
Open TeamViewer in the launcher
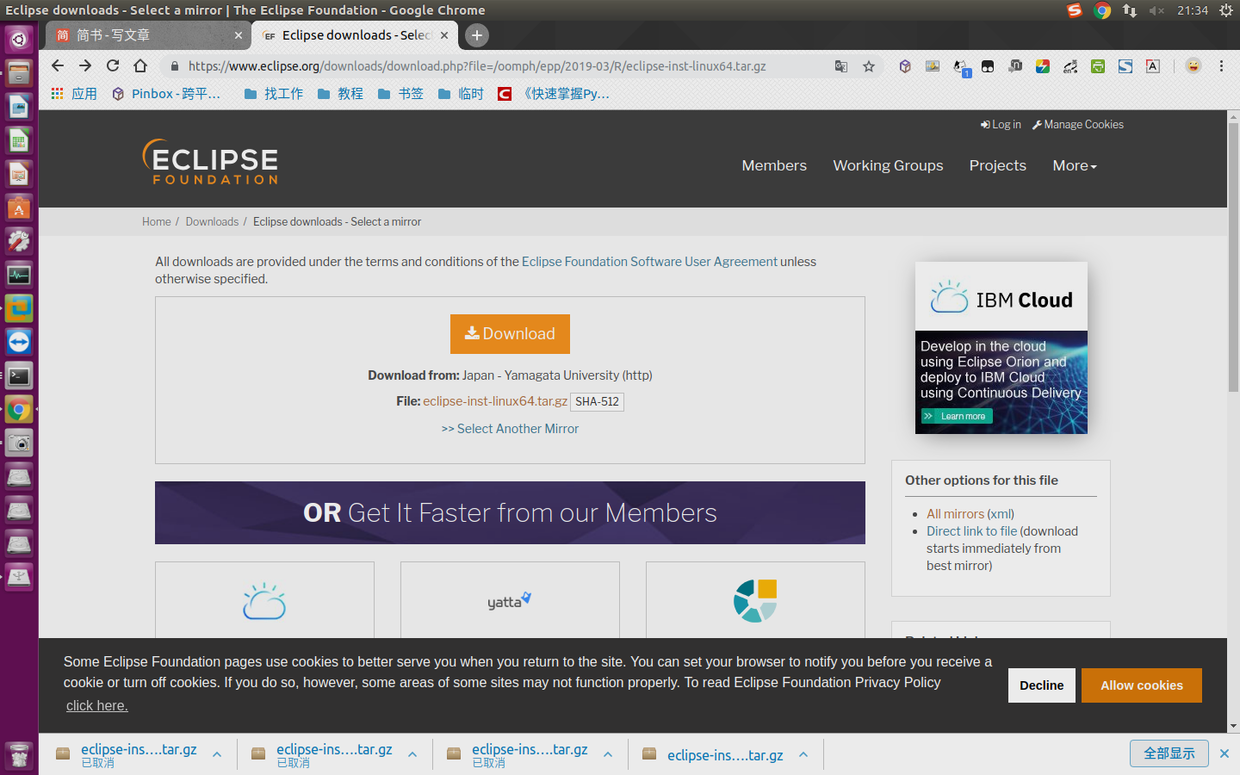[x=19, y=342]
